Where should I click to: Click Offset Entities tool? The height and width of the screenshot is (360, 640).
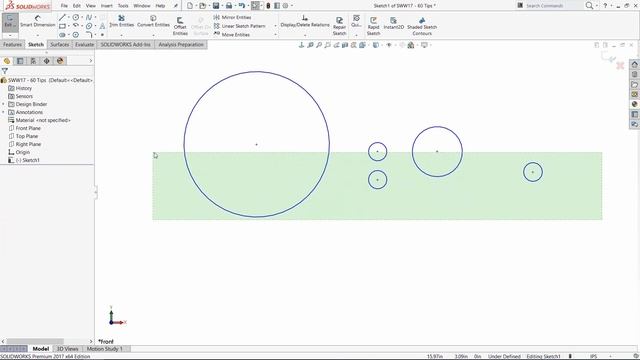point(180,26)
